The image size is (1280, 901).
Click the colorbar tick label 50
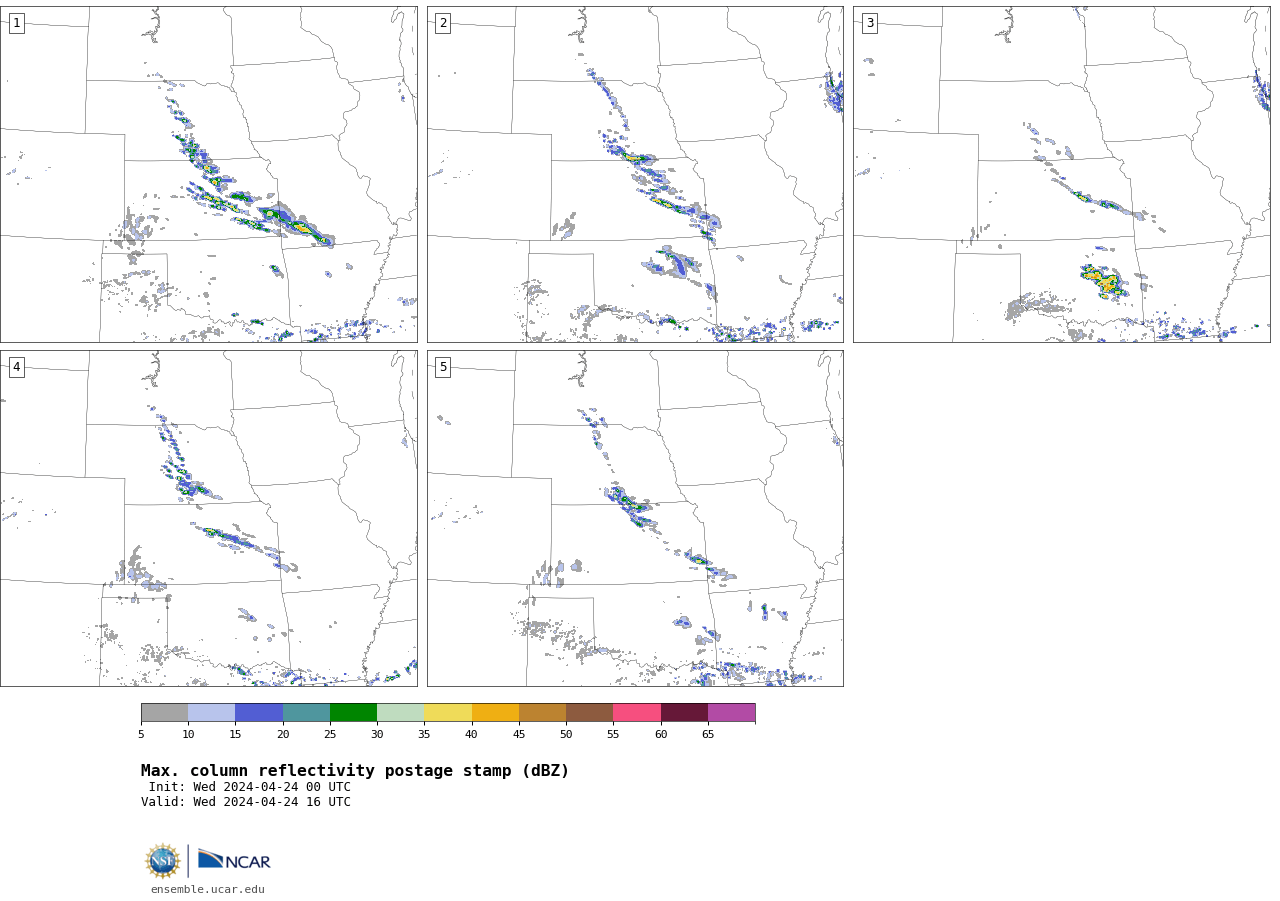(x=566, y=735)
